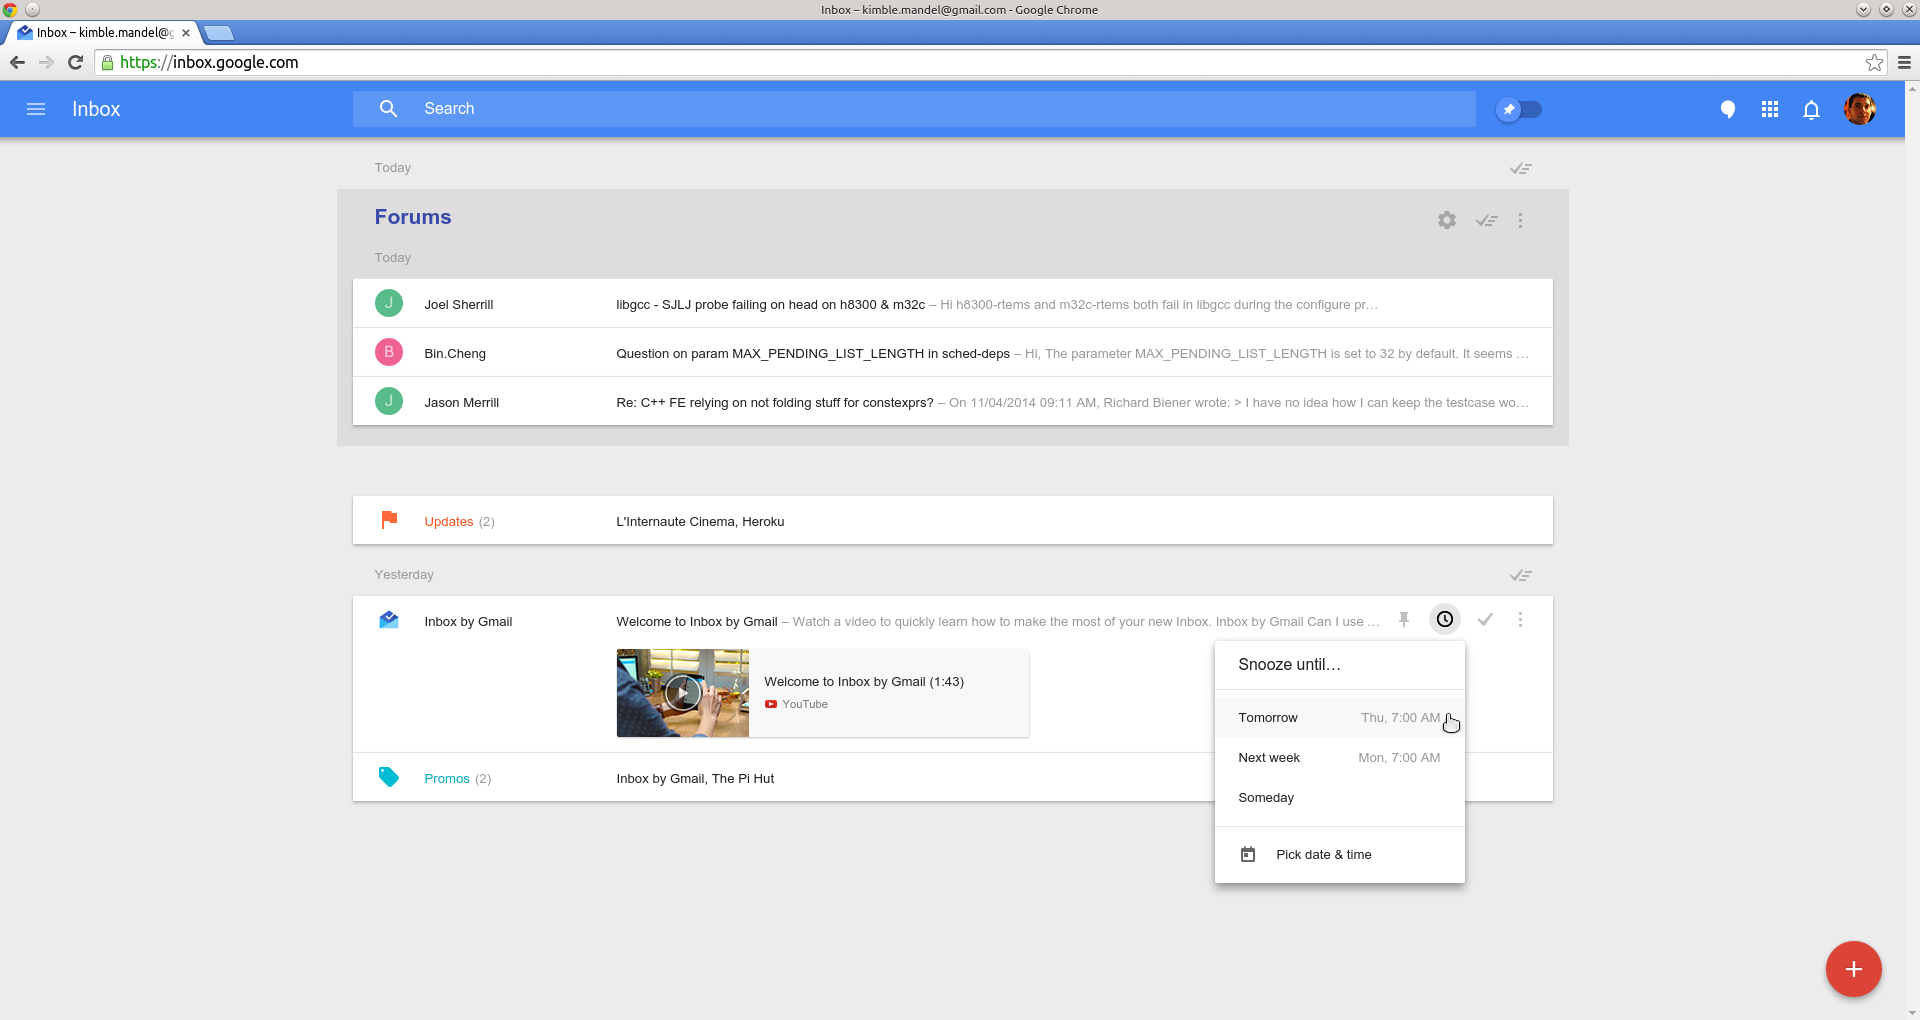Open the notifications bell
1920x1020 pixels.
[1811, 109]
